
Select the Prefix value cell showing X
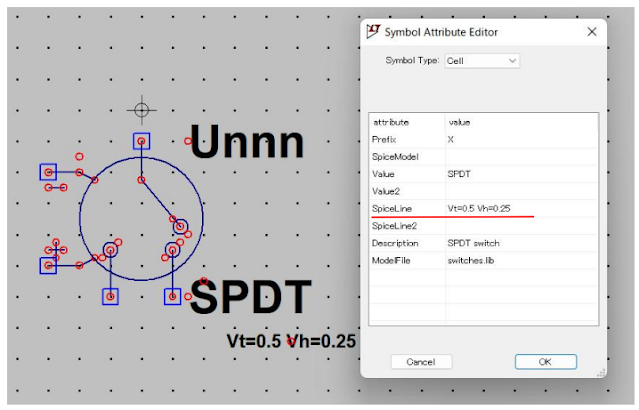point(521,139)
